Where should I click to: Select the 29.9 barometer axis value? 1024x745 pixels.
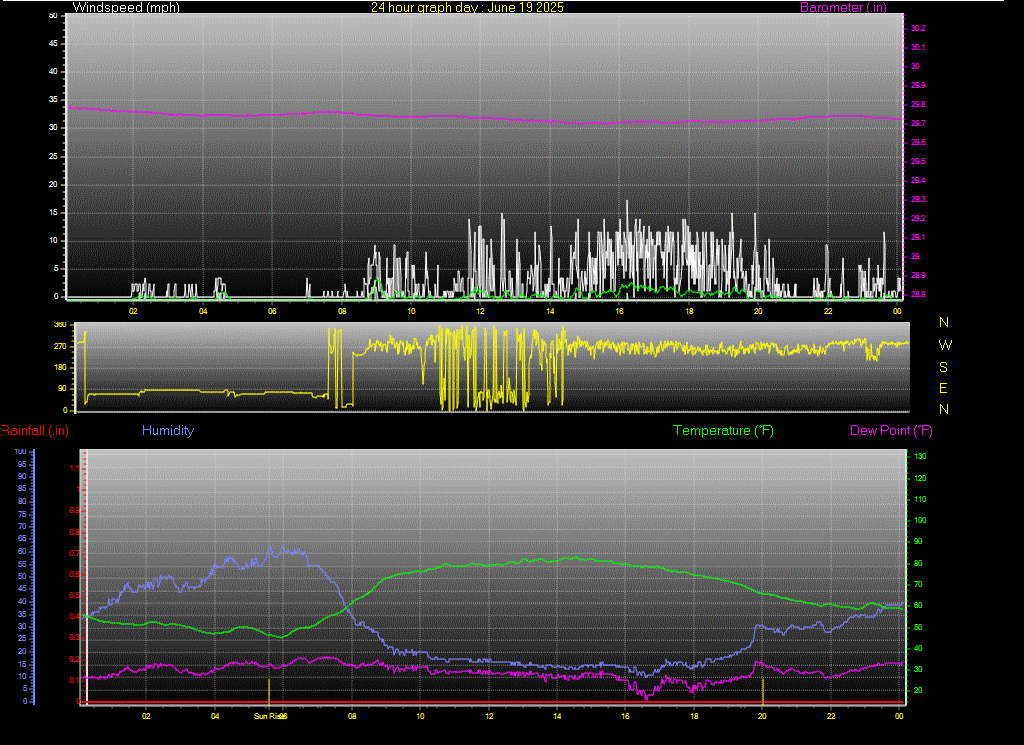coord(918,85)
